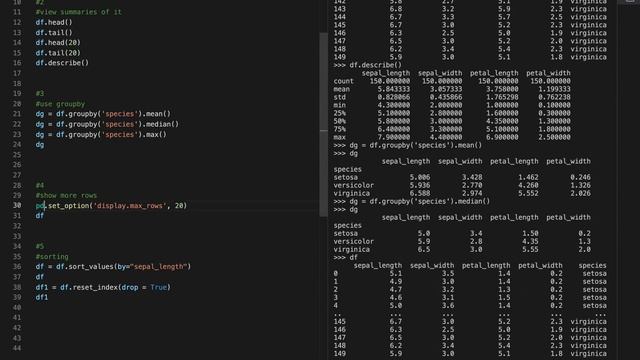This screenshot has height=360, width=640.
Task: Click the '50%' row in describe output
Action: coord(452,121)
